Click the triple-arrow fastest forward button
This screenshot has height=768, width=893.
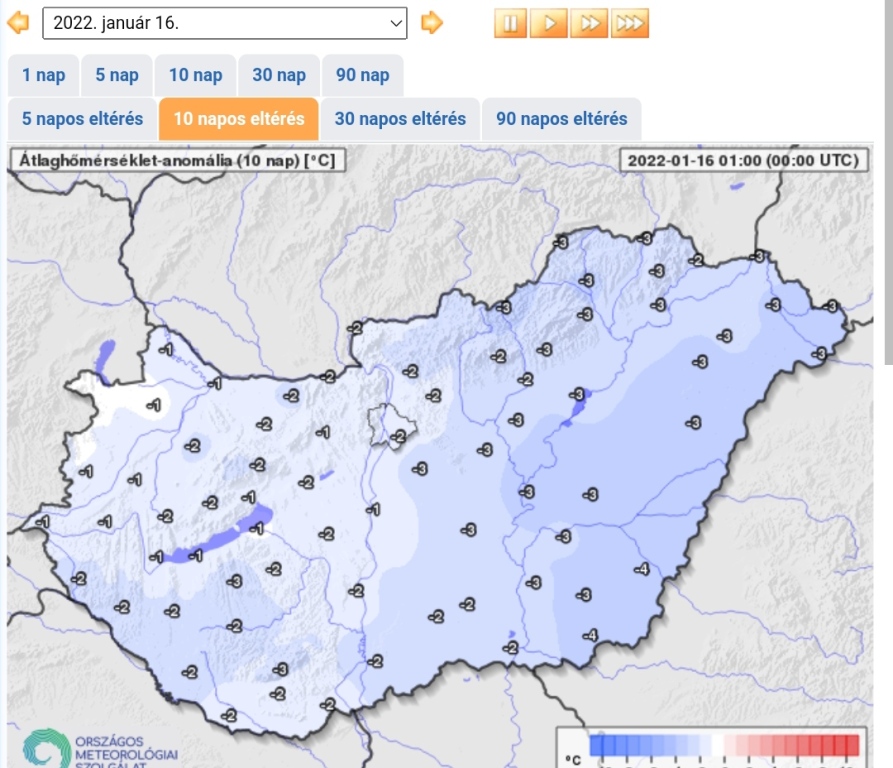pos(629,23)
